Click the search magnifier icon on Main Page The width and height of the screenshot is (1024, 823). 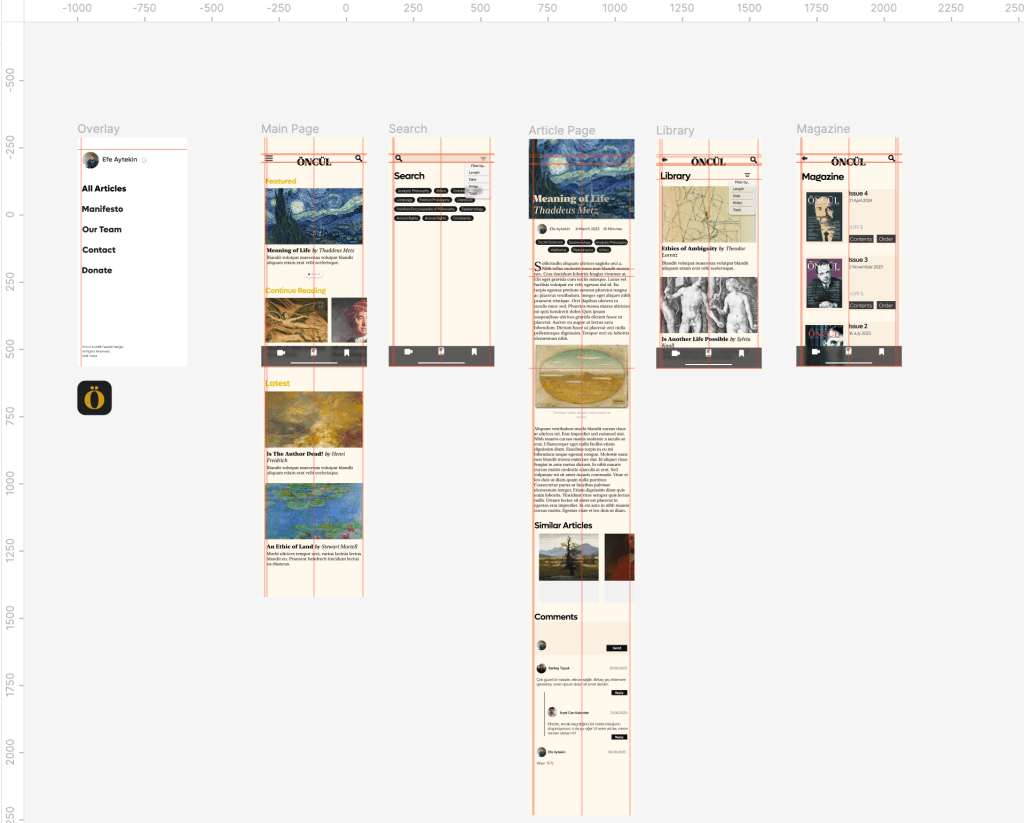(x=359, y=158)
